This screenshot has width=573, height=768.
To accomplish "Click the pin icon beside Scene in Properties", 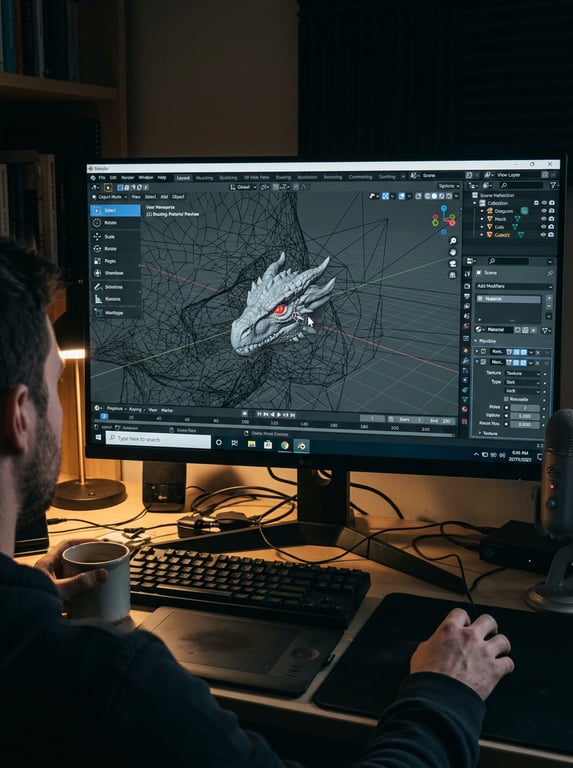I will [x=550, y=273].
